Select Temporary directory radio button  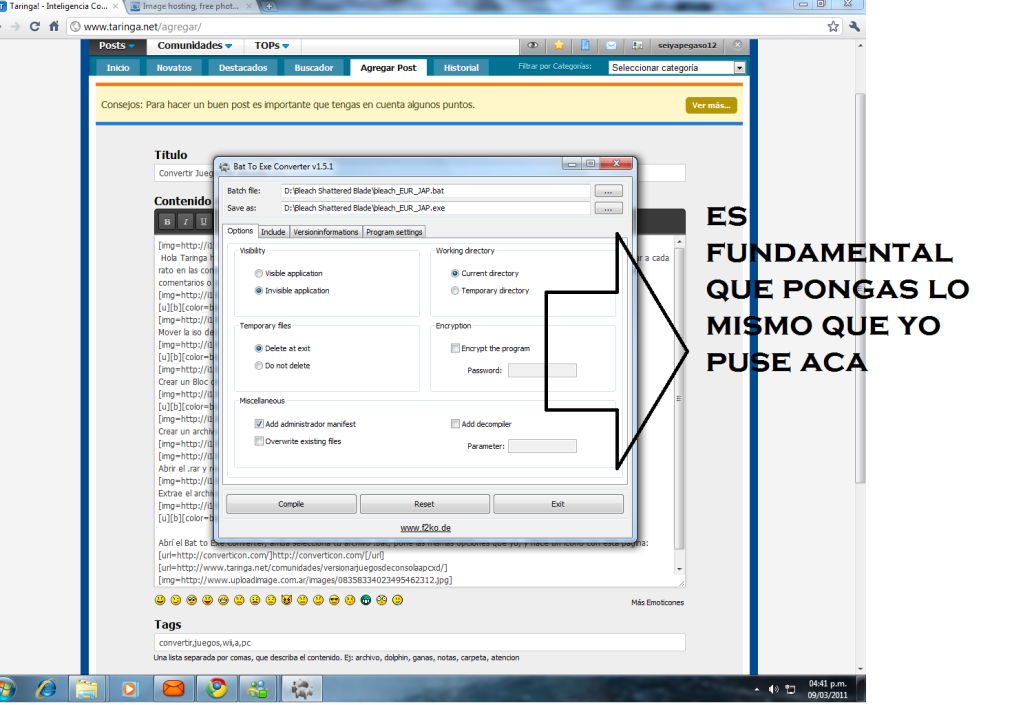point(455,291)
